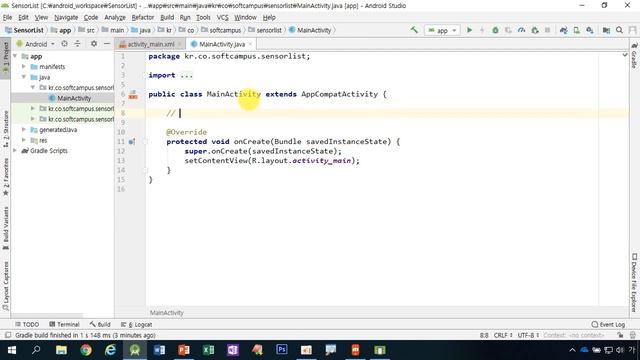Open the Event Log
The width and height of the screenshot is (640, 360).
click(x=608, y=324)
